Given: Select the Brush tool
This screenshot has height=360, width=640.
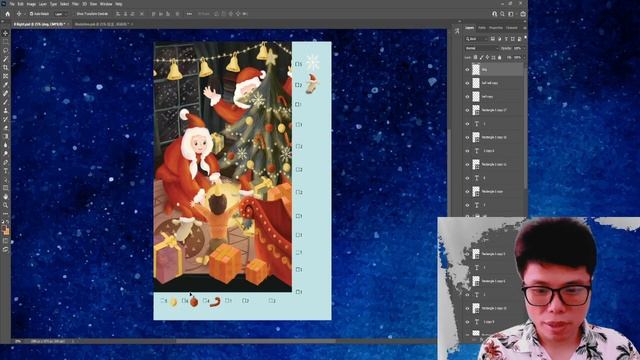Looking at the screenshot, I should click(5, 102).
